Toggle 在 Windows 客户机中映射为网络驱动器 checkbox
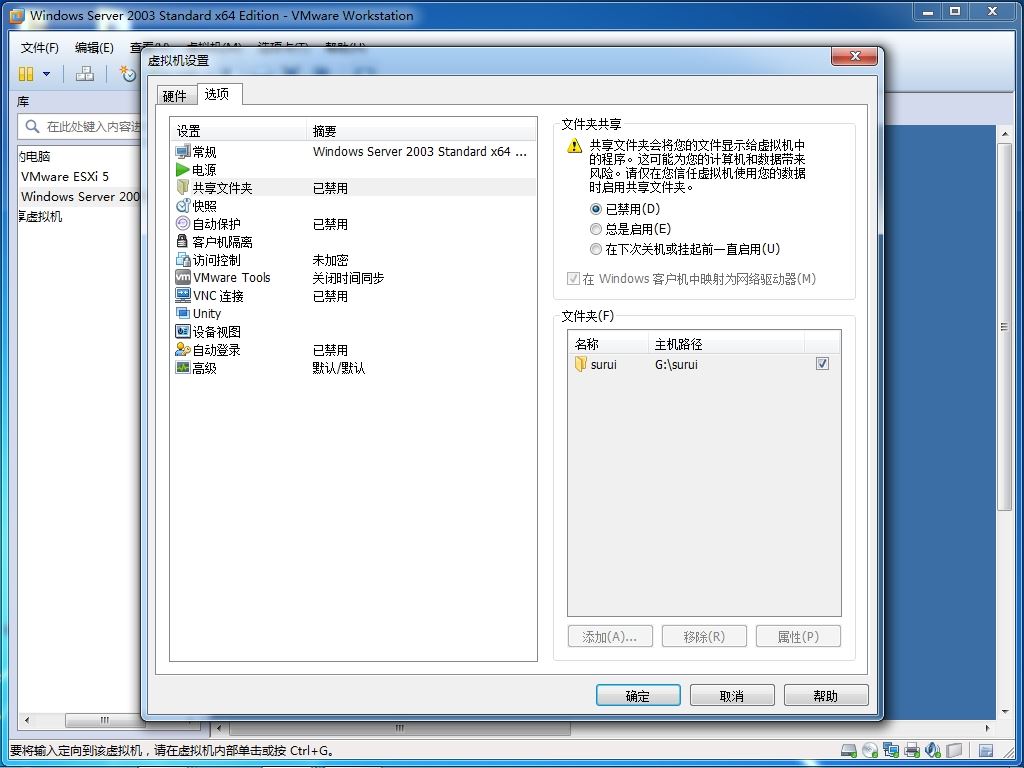Viewport: 1024px width, 768px height. (x=573, y=279)
